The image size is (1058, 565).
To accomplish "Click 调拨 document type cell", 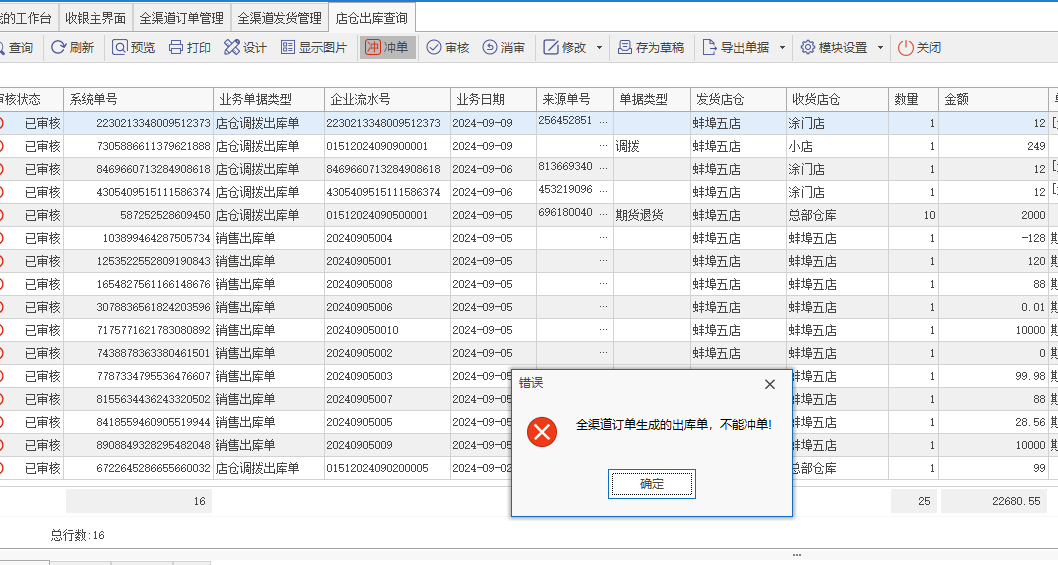I will pos(652,146).
